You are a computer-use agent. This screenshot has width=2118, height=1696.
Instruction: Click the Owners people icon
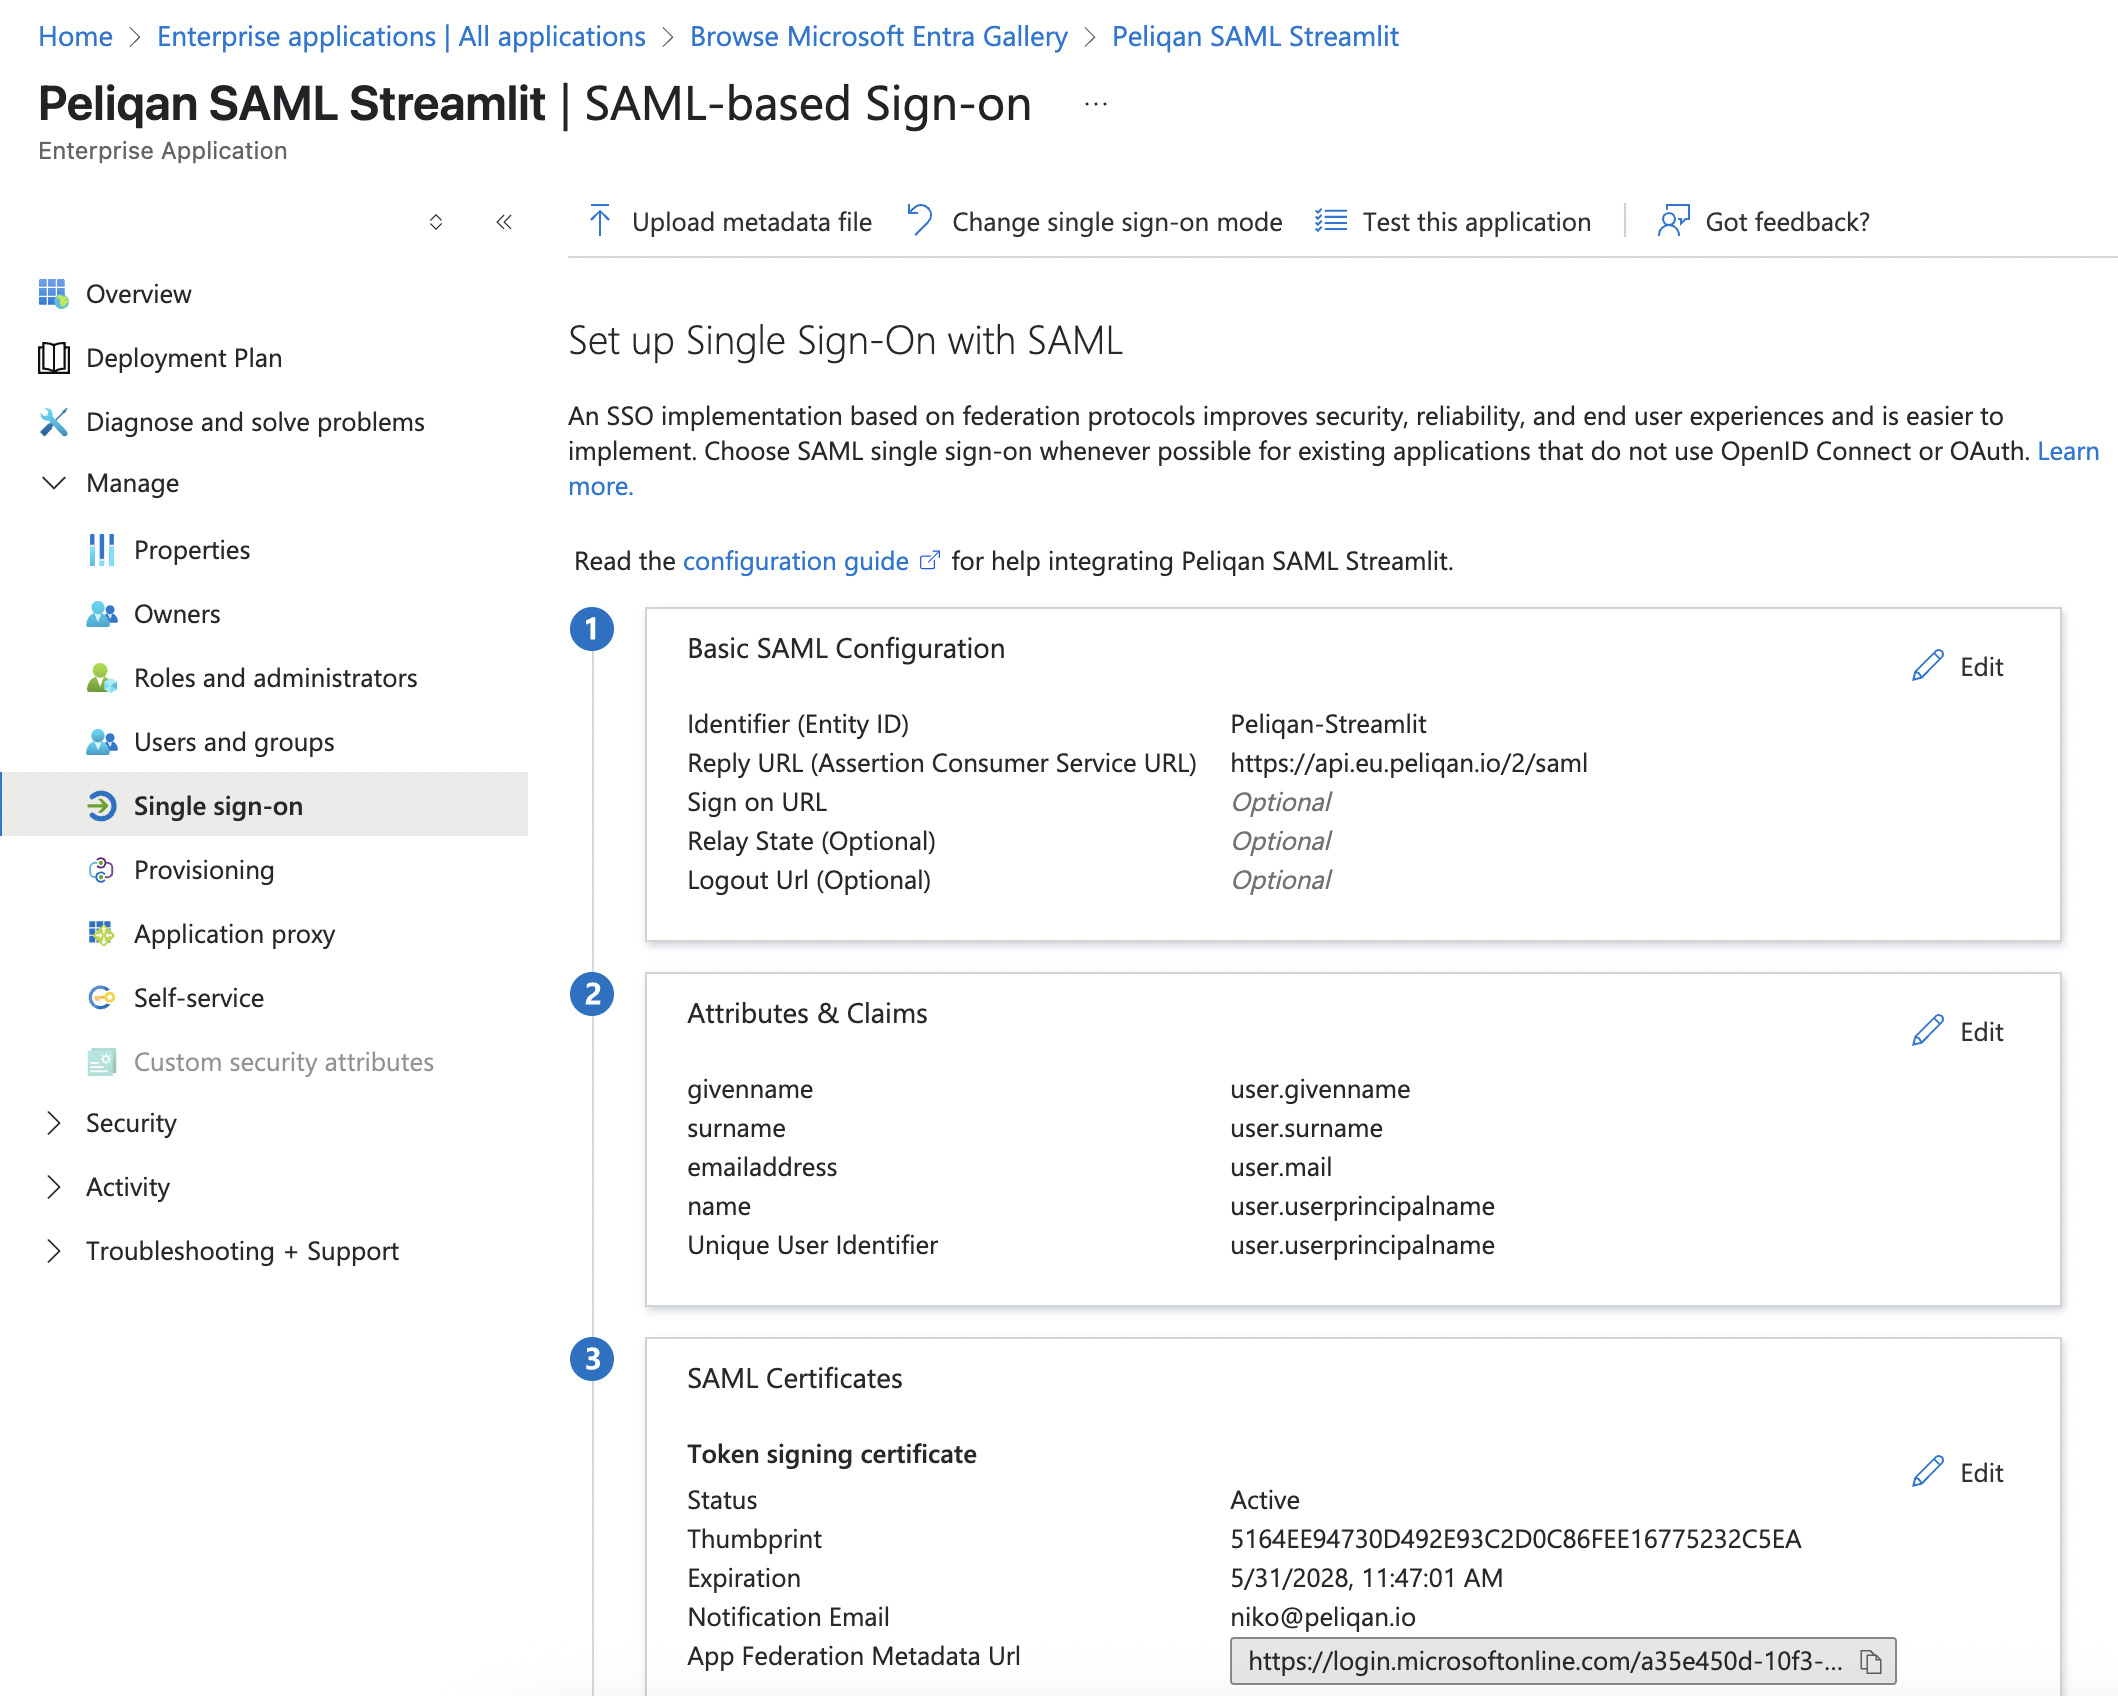101,614
